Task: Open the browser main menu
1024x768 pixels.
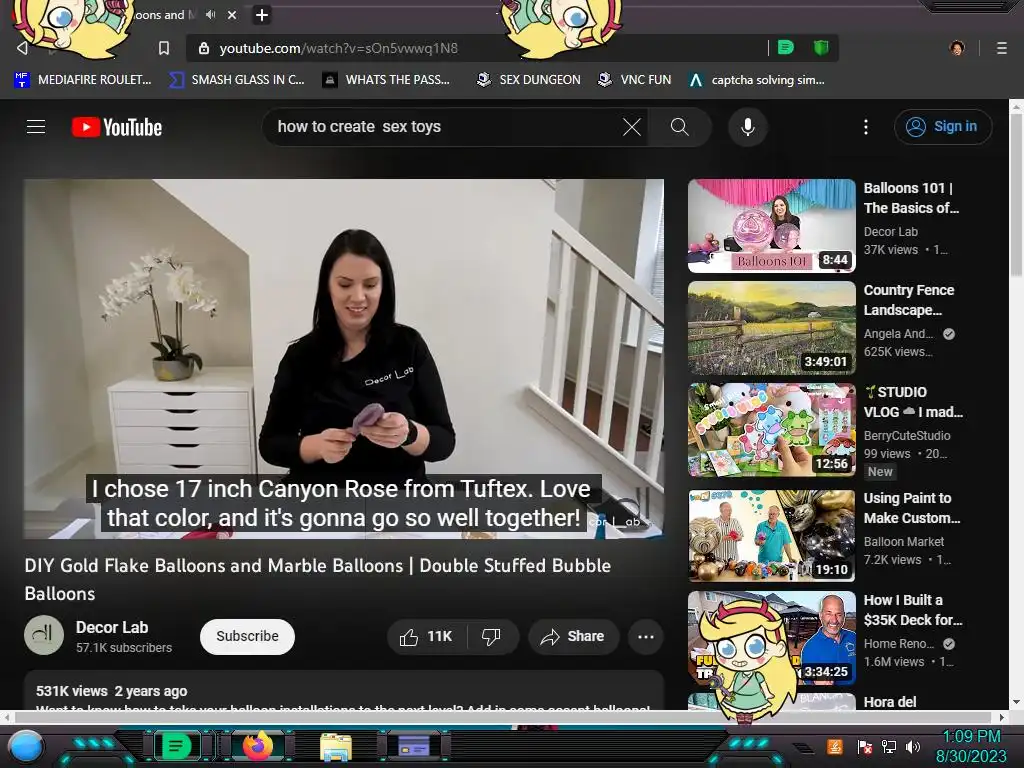Action: (1002, 48)
